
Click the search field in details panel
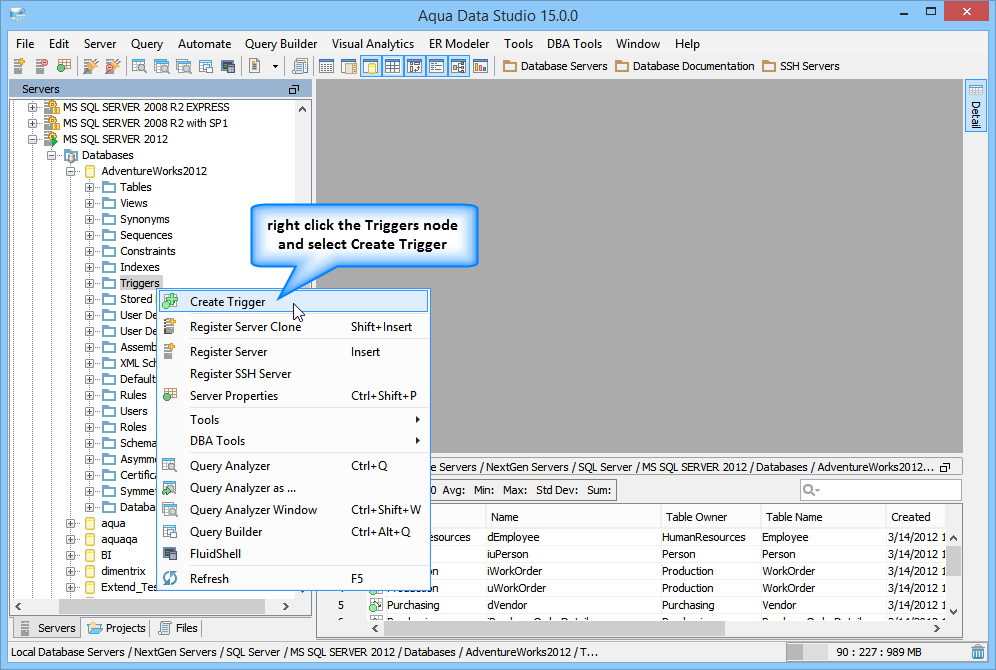[x=880, y=490]
